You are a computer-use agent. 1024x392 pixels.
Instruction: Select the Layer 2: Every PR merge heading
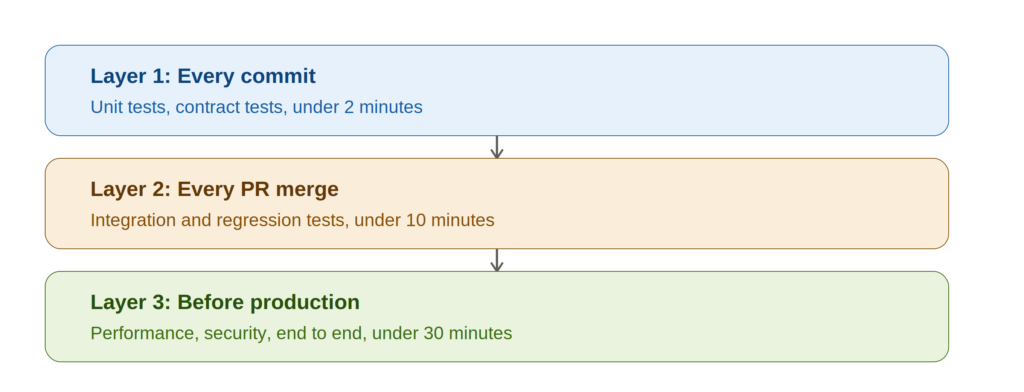(x=214, y=189)
